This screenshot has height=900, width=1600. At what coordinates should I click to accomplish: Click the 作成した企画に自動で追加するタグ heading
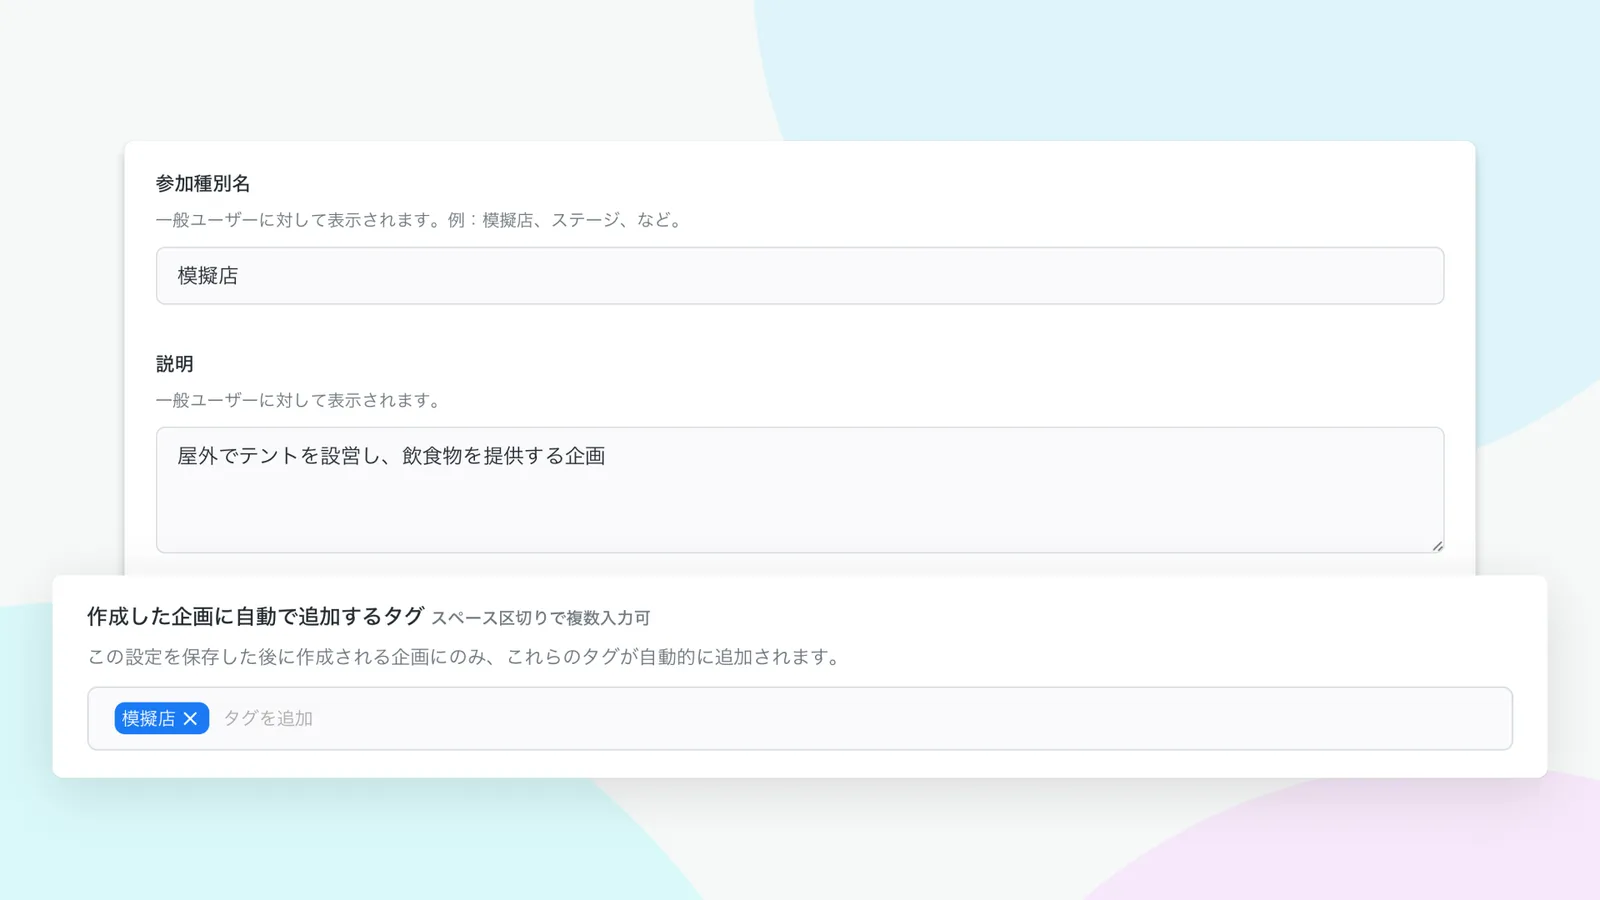[256, 617]
